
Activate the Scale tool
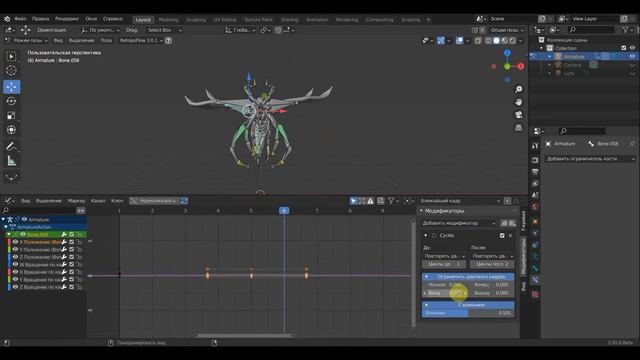(11, 116)
